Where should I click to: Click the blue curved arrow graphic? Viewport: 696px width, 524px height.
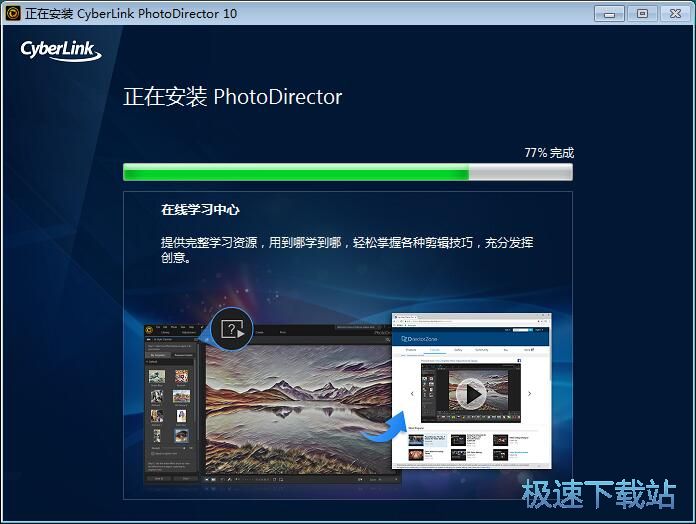[384, 427]
